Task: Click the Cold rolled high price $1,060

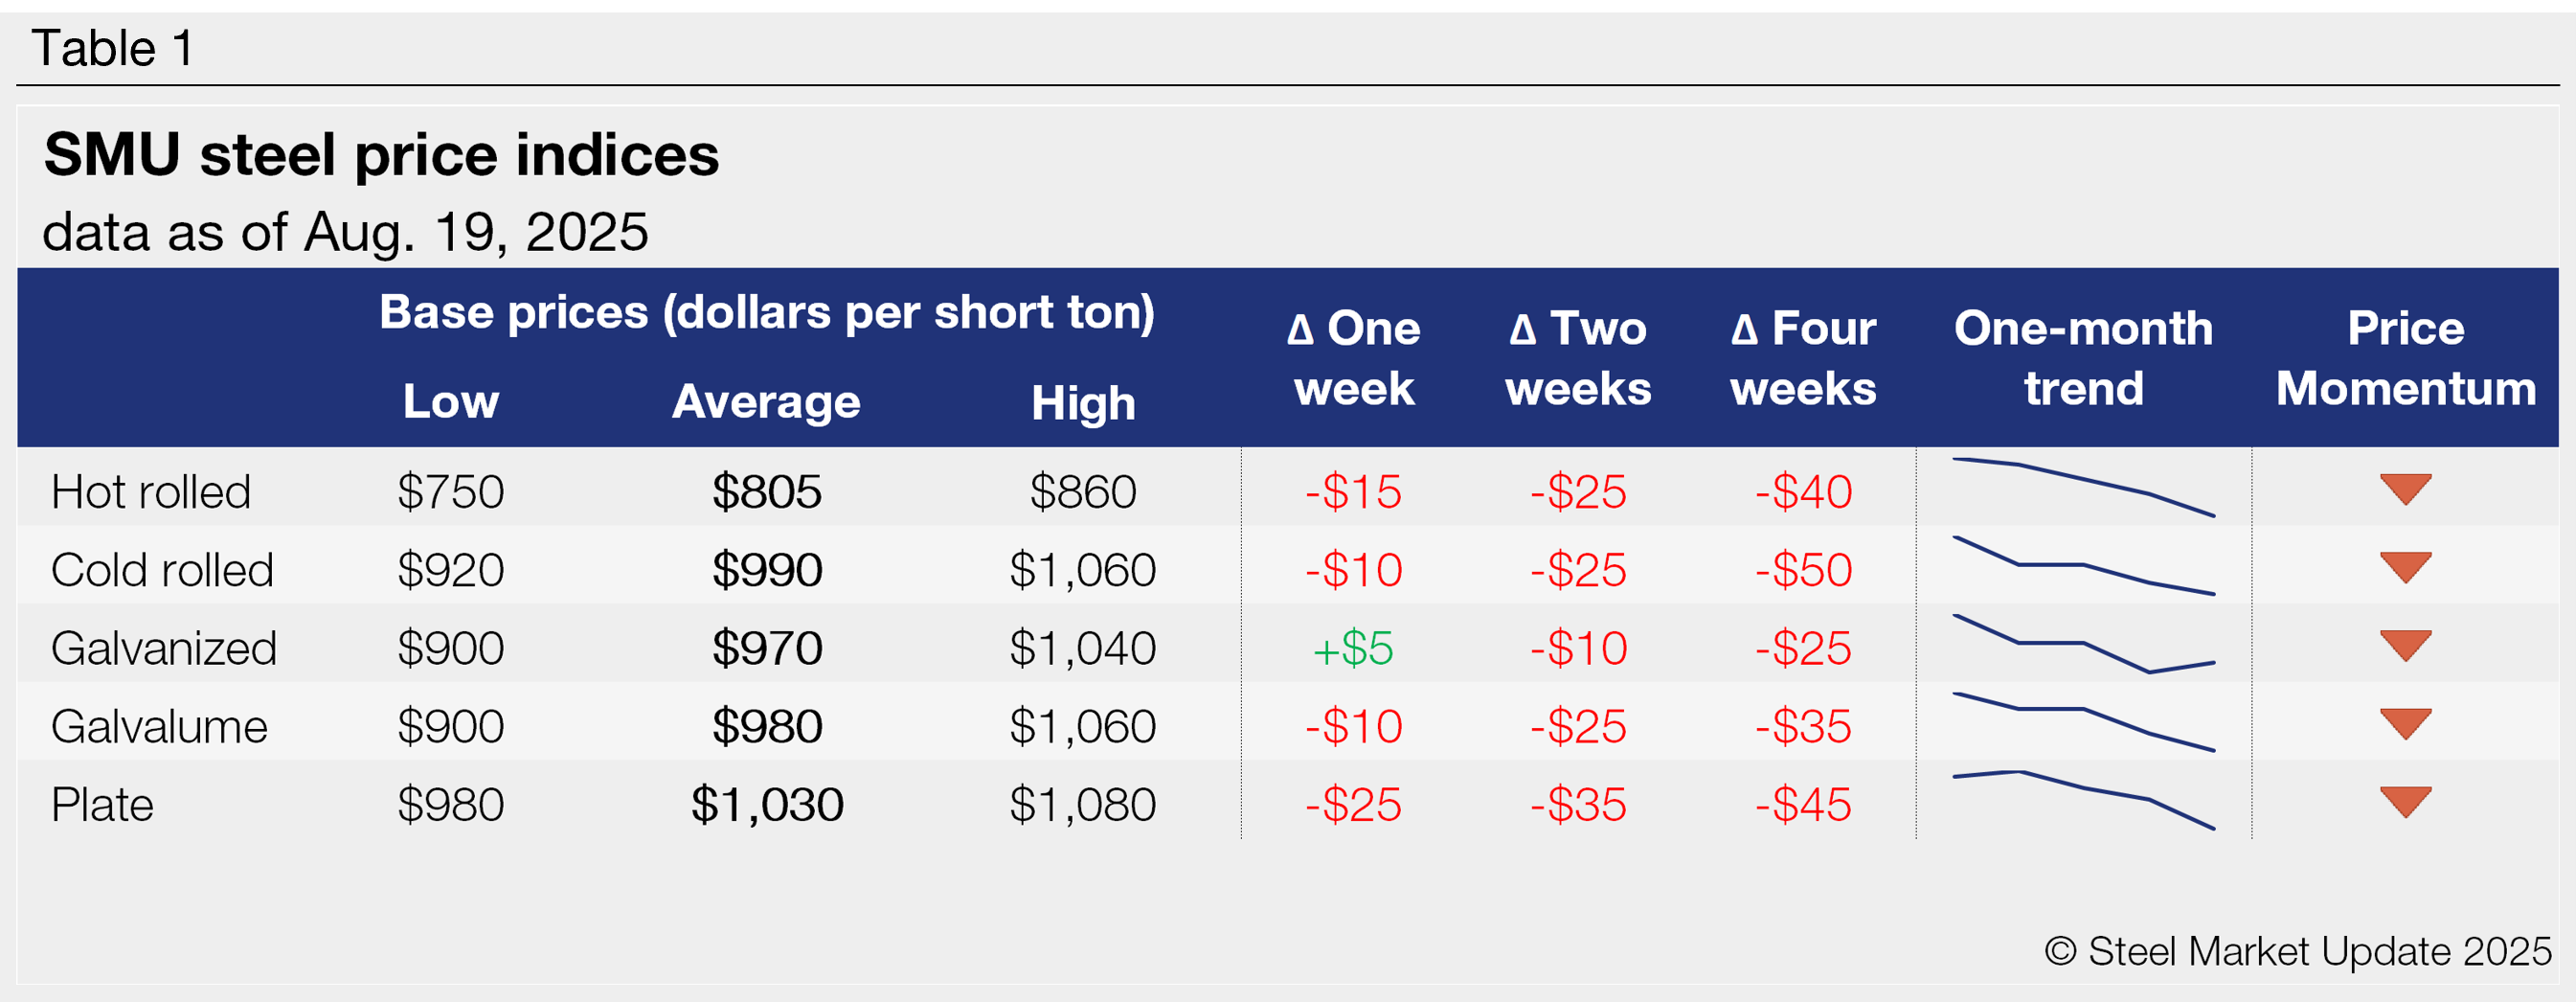Action: 1082,570
